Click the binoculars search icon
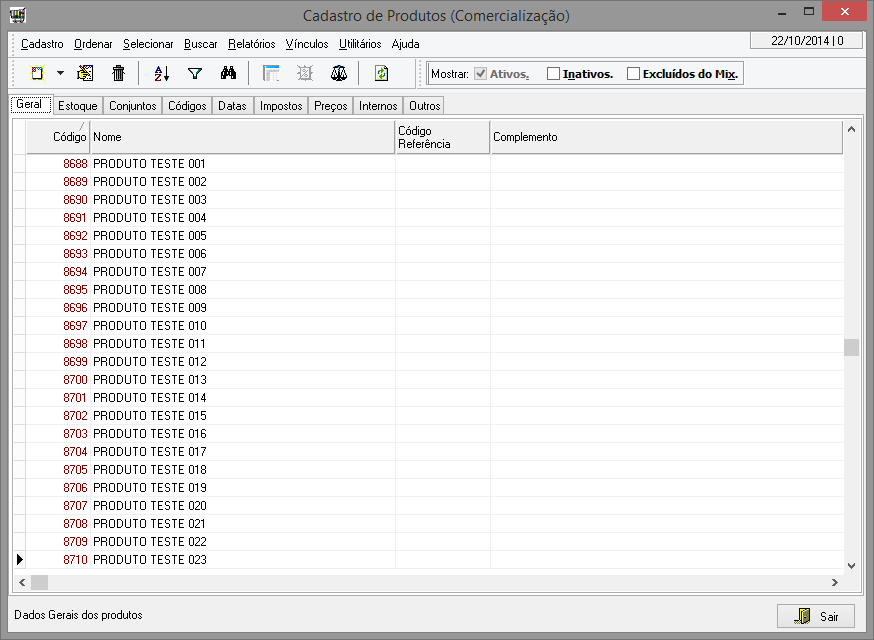Image resolution: width=874 pixels, height=640 pixels. click(x=228, y=73)
